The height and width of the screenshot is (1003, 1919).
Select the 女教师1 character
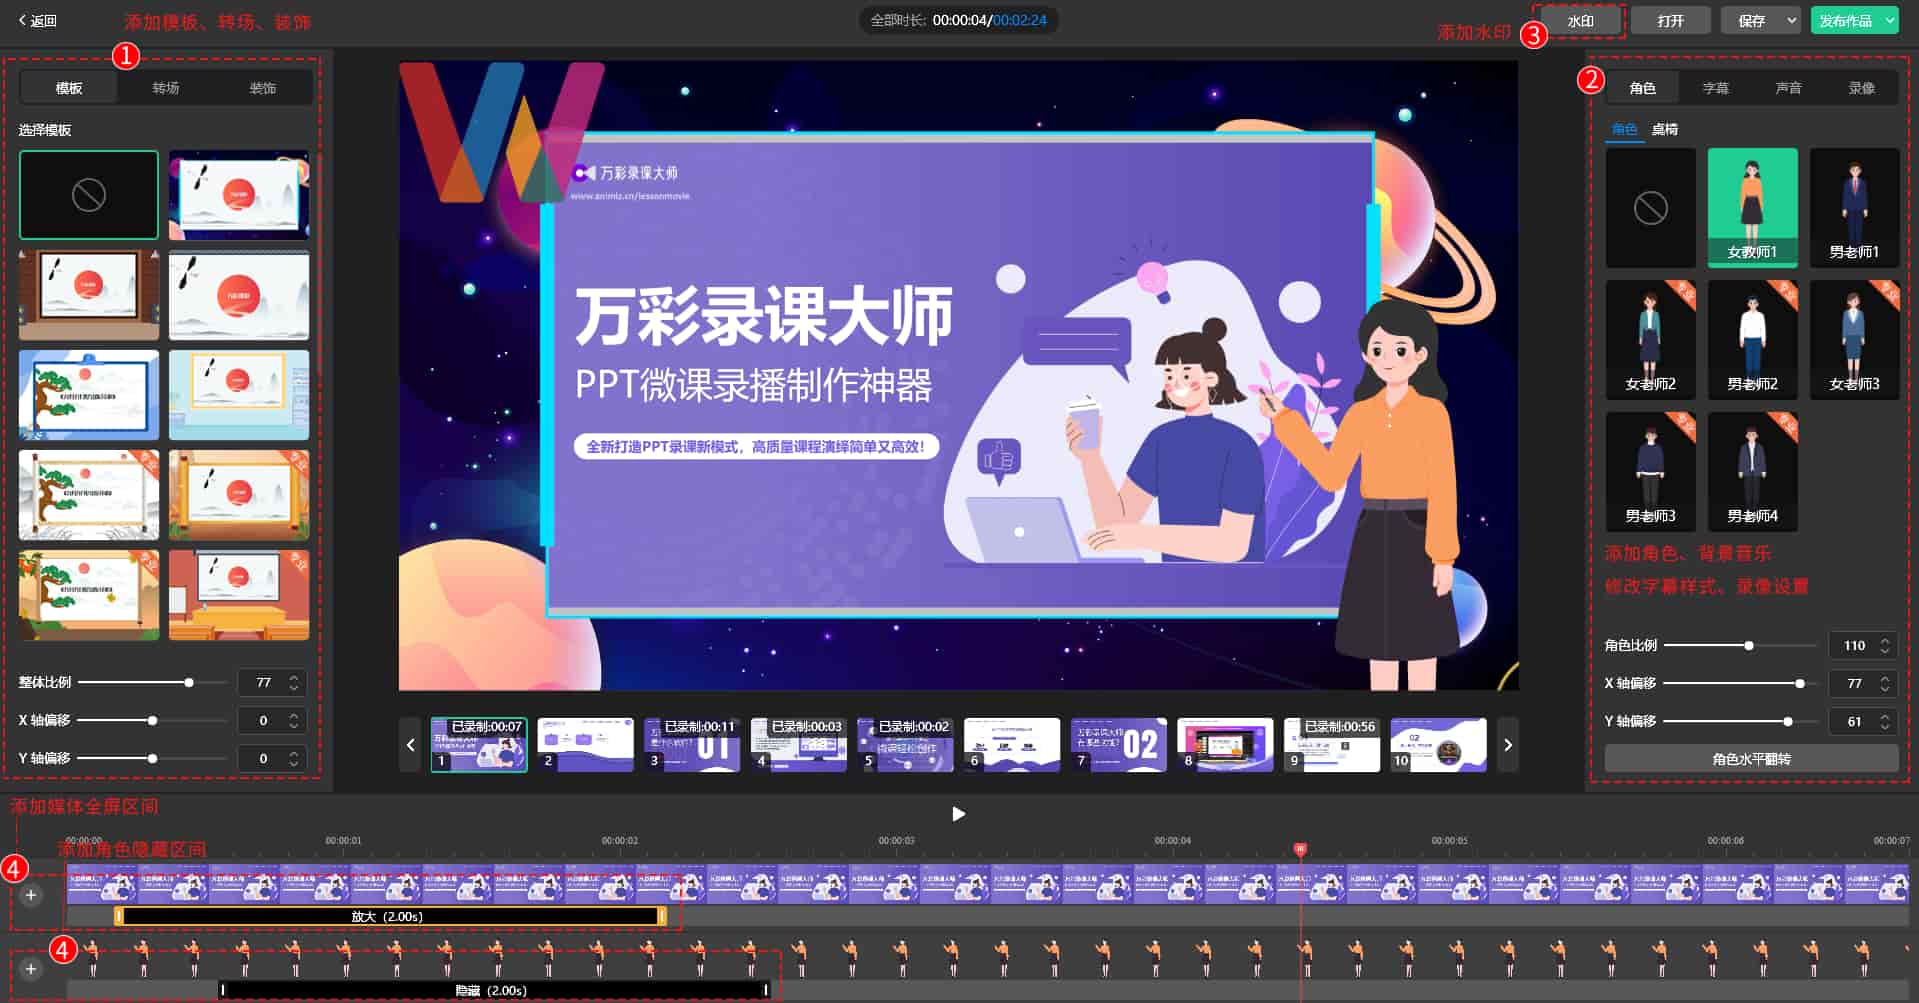point(1752,208)
